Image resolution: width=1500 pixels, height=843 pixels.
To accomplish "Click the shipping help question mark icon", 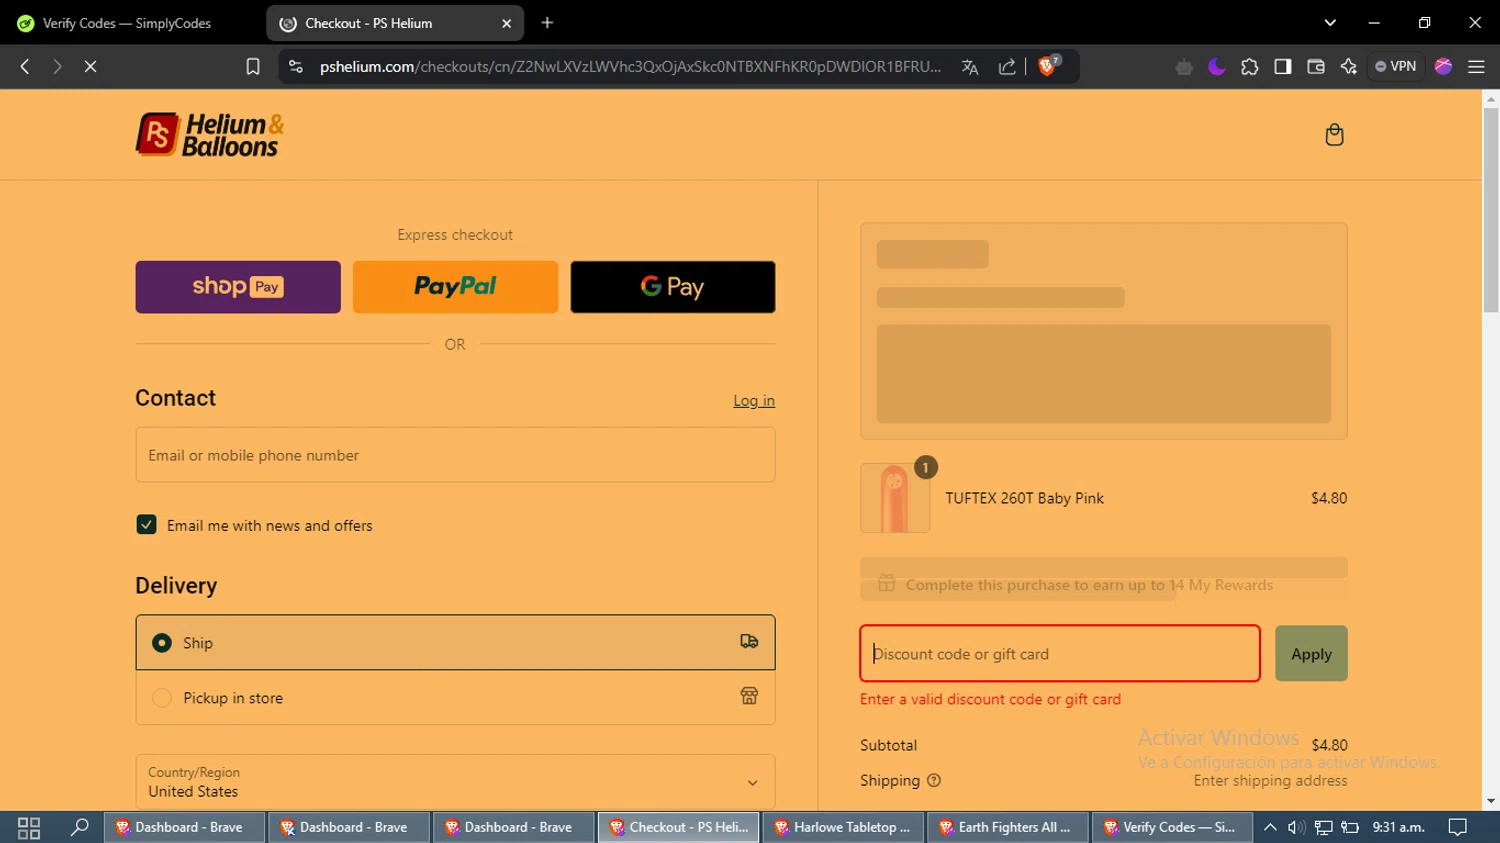I will (x=934, y=780).
